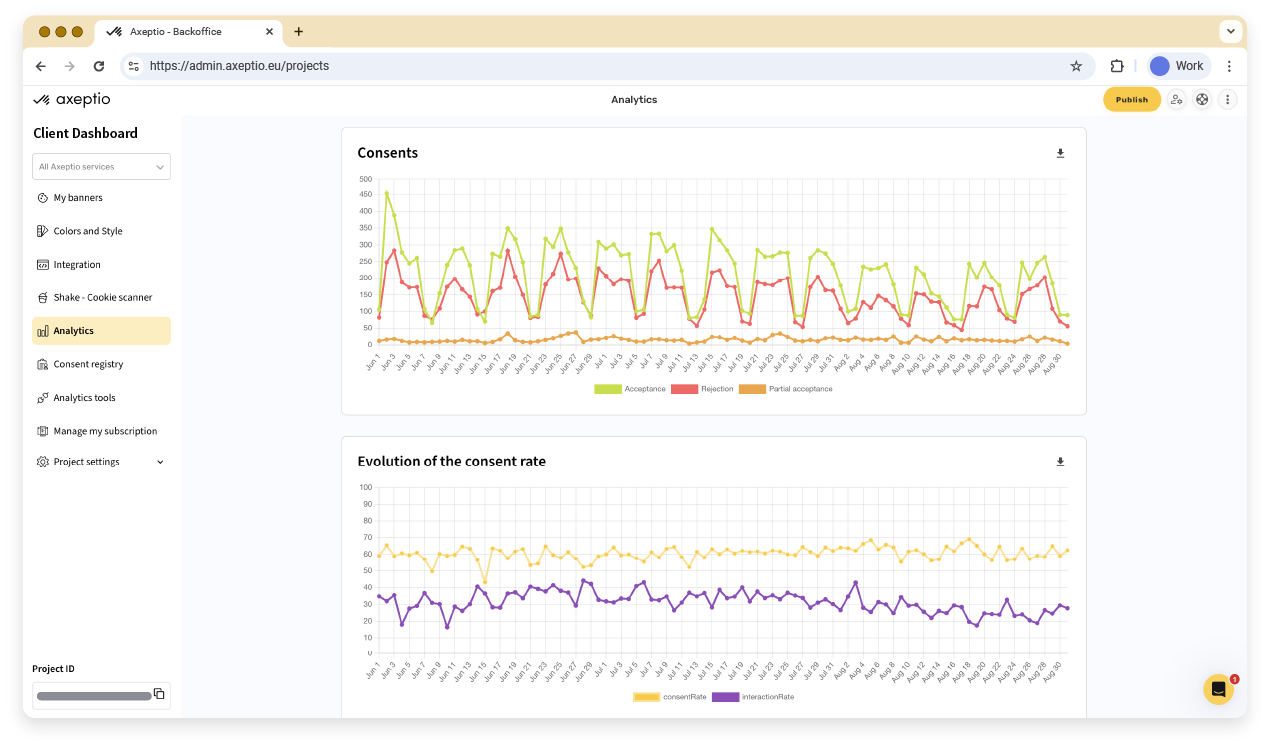Bookmark this page with the star icon
The height and width of the screenshot is (749, 1270).
pyautogui.click(x=1076, y=66)
